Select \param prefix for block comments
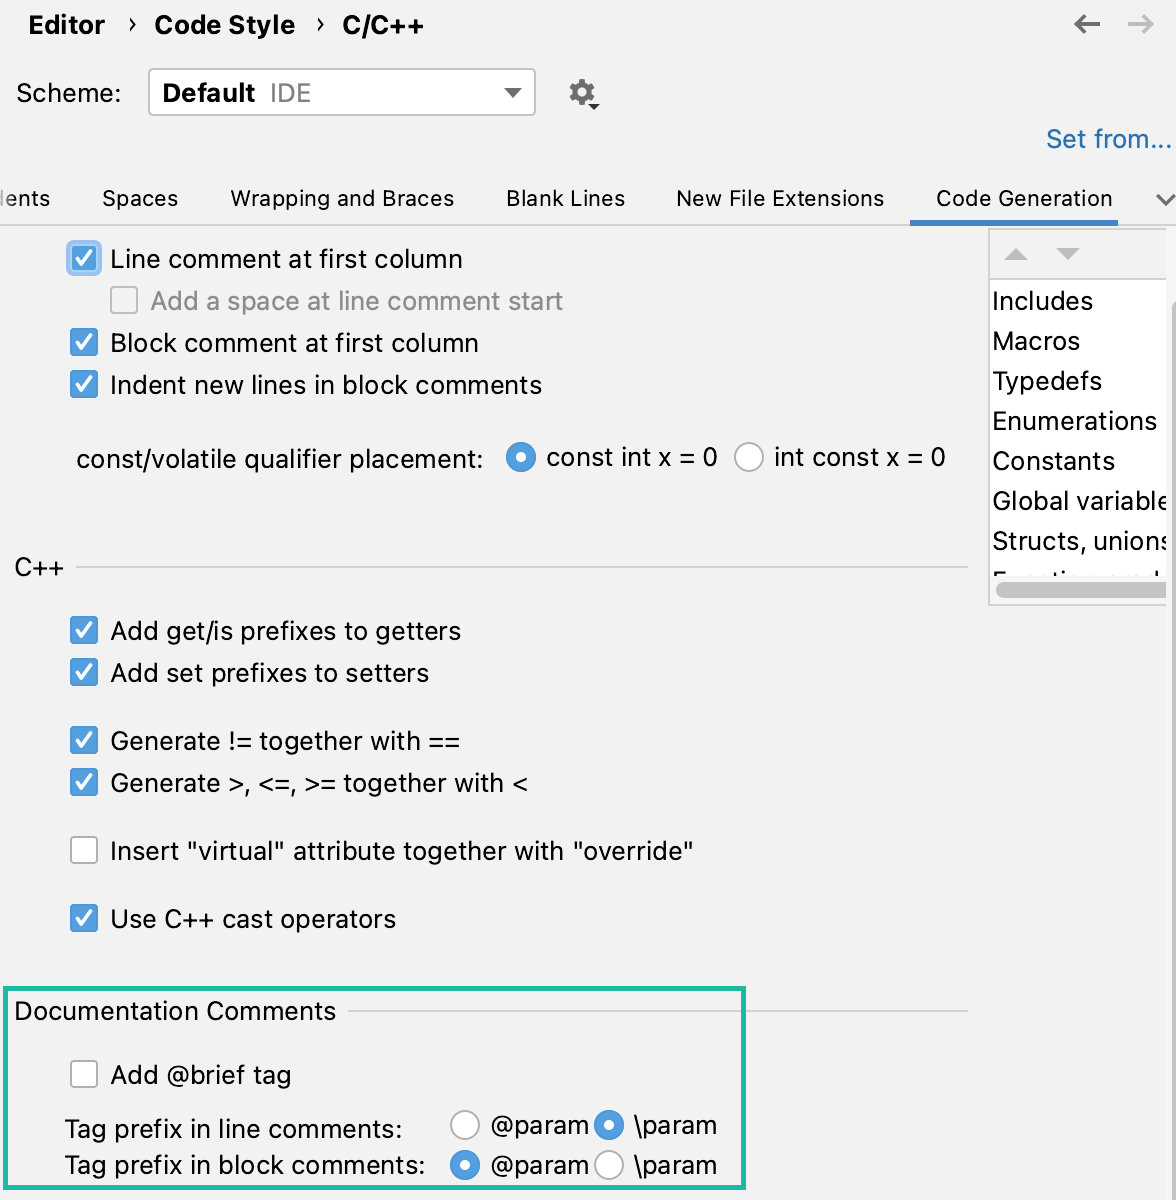Image resolution: width=1176 pixels, height=1200 pixels. point(609,1165)
